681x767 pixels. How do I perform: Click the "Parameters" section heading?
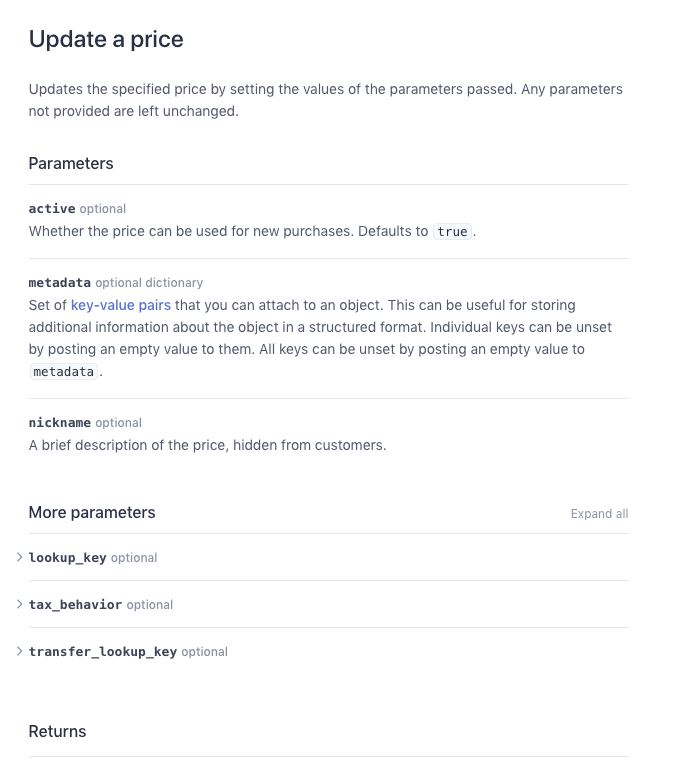71,163
